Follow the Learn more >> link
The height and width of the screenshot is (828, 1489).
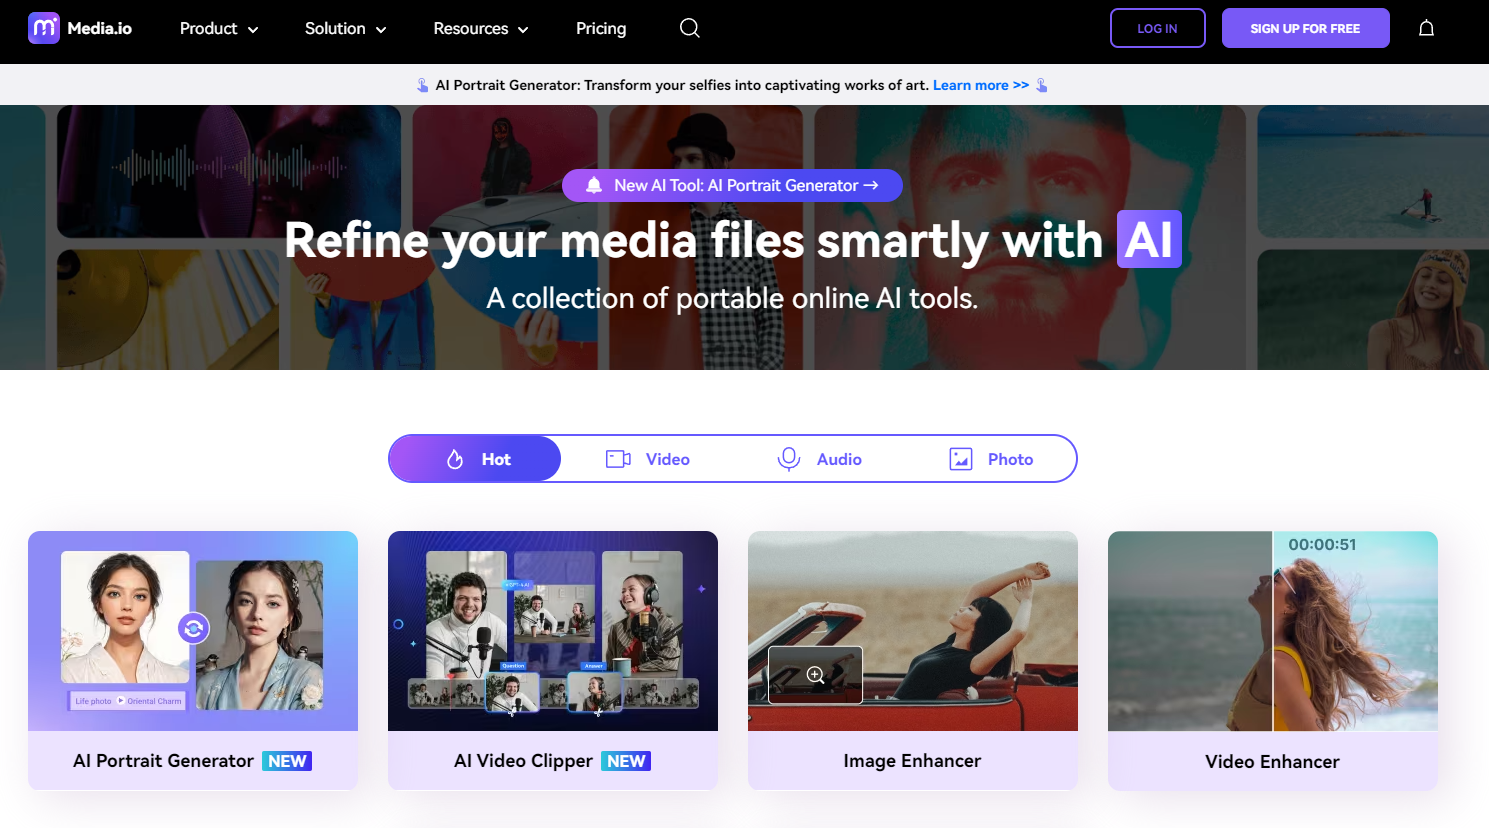coord(981,85)
